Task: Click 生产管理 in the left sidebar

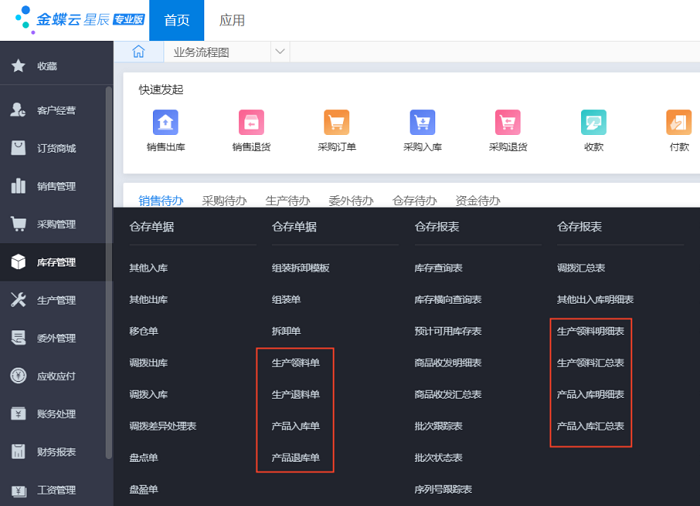Action: 56,300
